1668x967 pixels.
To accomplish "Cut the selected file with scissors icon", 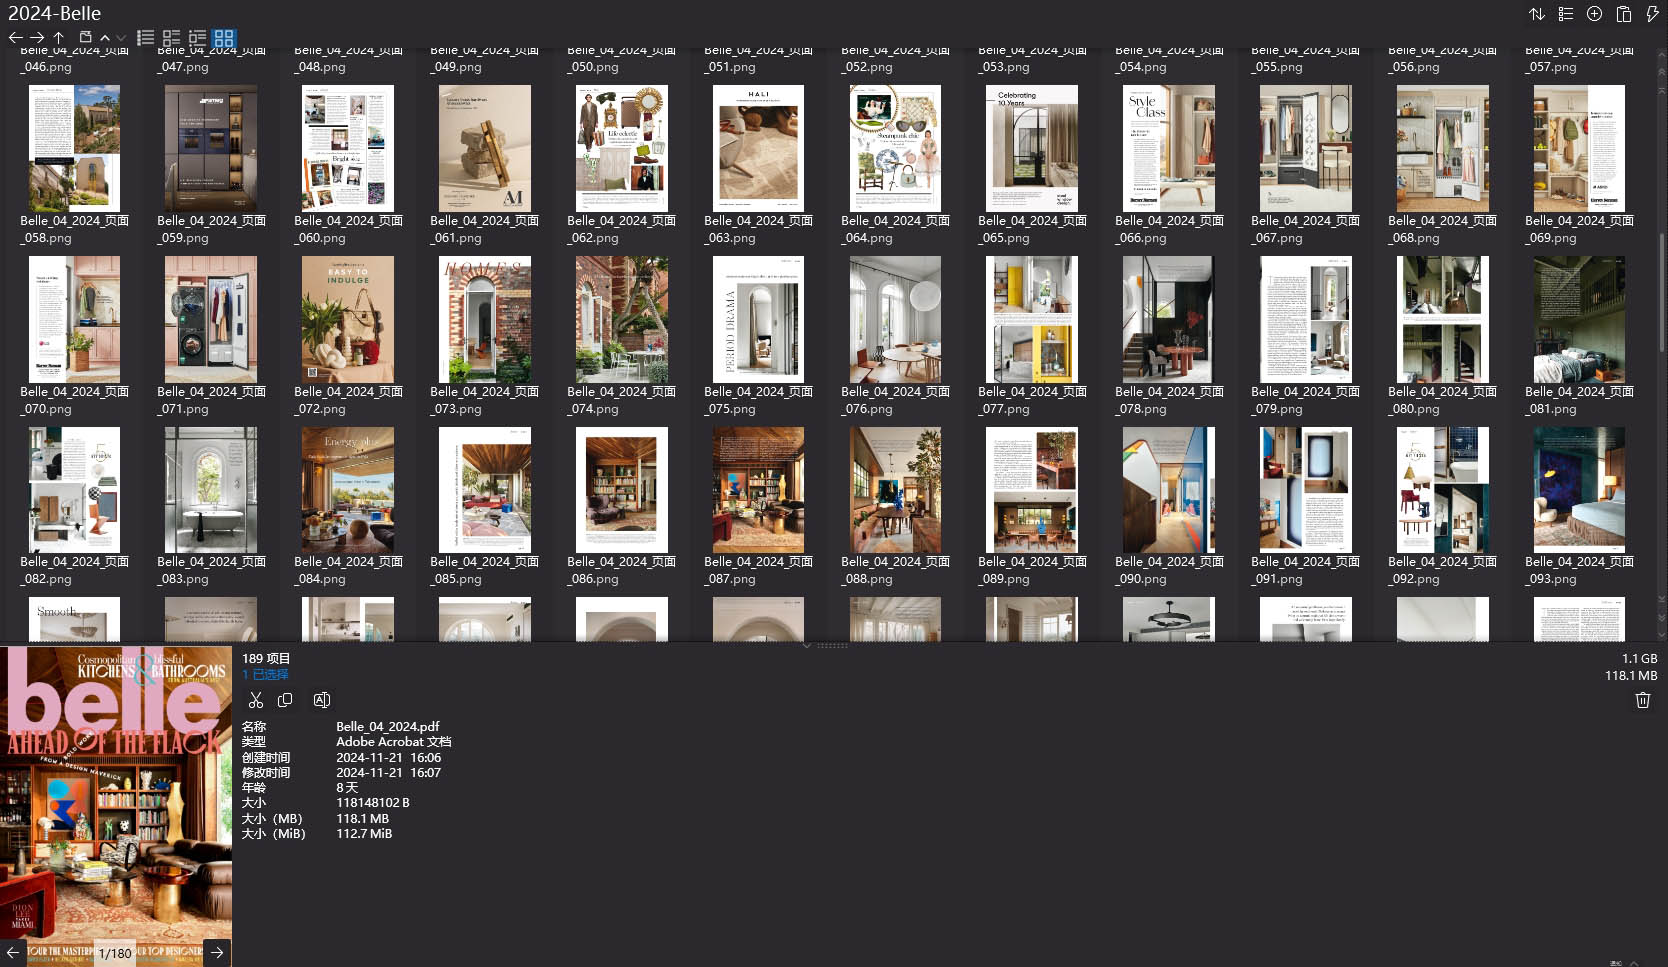I will (x=256, y=700).
